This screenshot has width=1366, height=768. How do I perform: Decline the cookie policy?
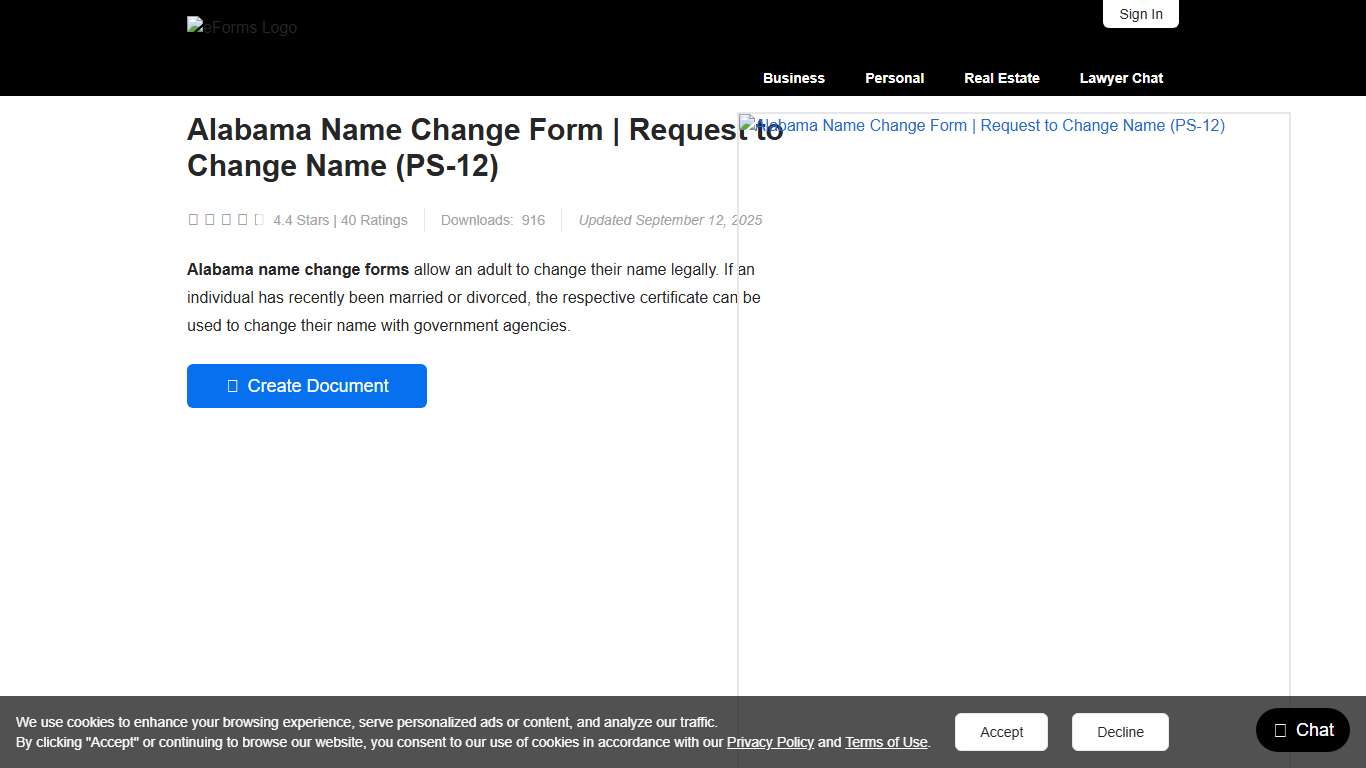(x=1120, y=731)
